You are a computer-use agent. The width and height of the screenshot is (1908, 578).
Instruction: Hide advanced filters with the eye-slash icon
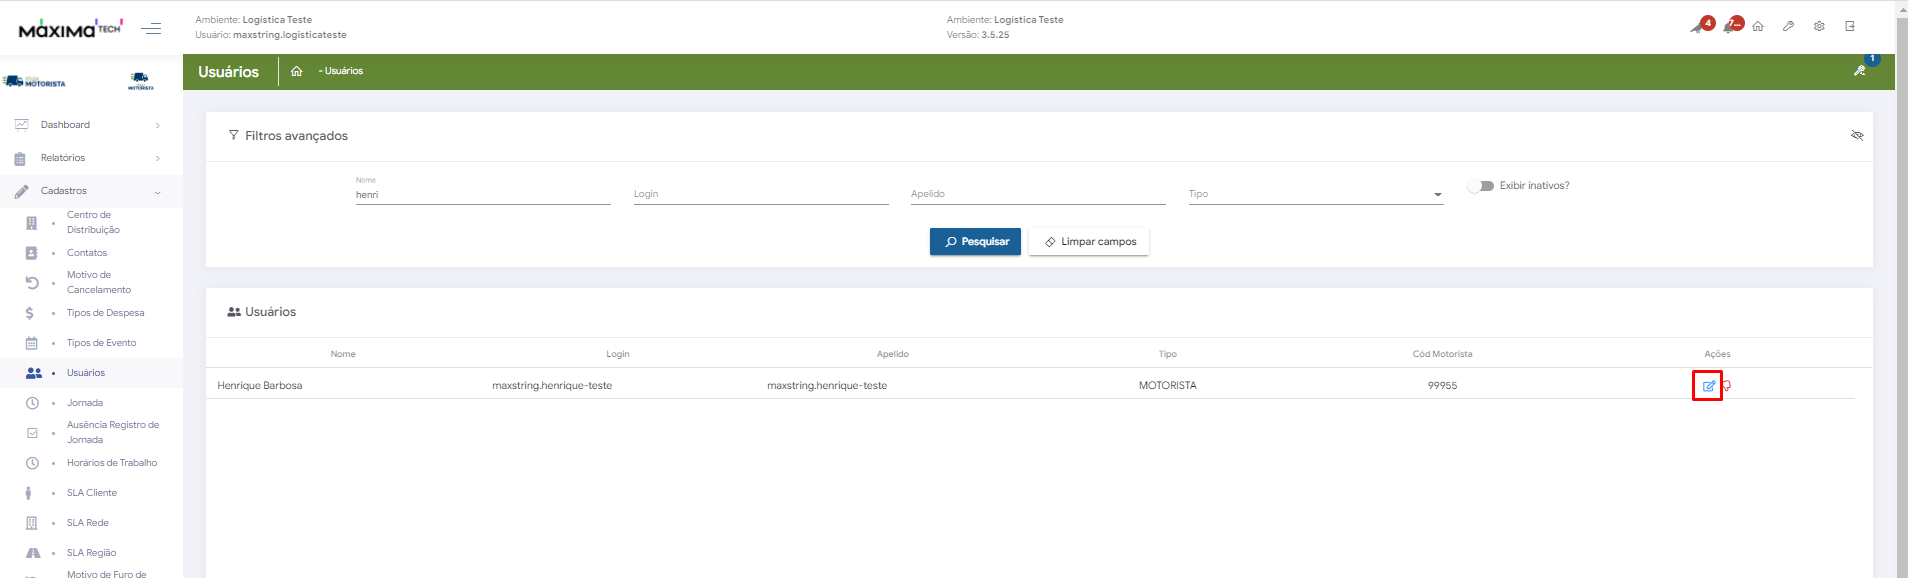[1857, 135]
